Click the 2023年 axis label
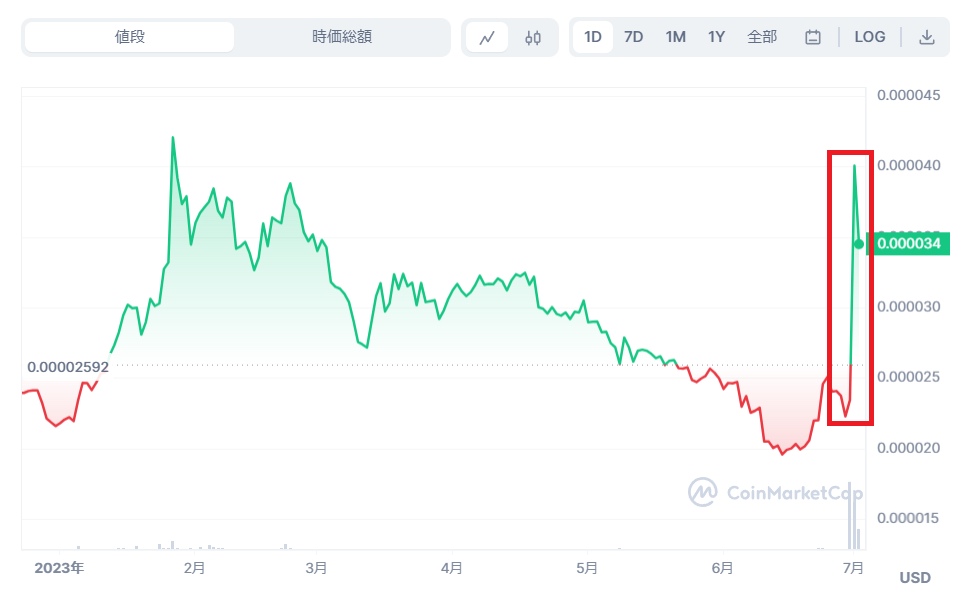Screen dimensions: 971x599 point(60,567)
